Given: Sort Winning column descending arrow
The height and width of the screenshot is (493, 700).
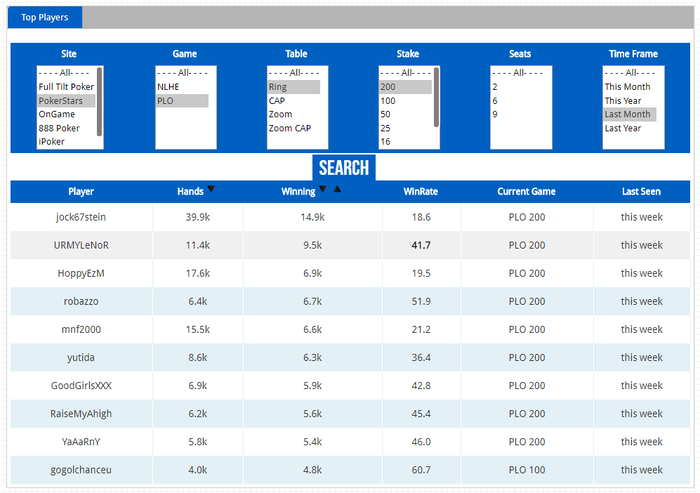Looking at the screenshot, I should [x=323, y=189].
